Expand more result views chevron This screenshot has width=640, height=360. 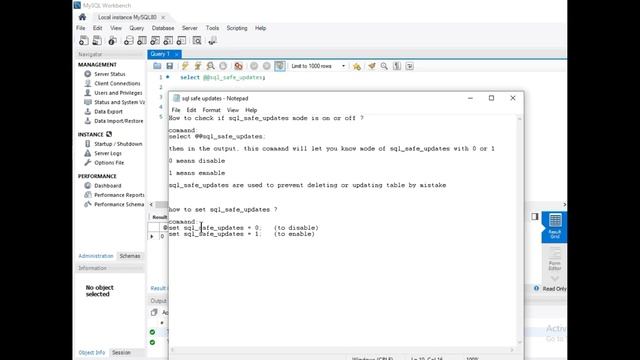[555, 278]
